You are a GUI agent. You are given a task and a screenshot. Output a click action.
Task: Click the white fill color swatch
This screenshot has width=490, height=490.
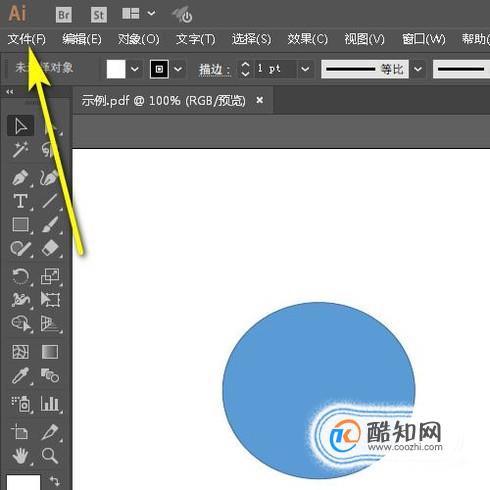(x=116, y=69)
